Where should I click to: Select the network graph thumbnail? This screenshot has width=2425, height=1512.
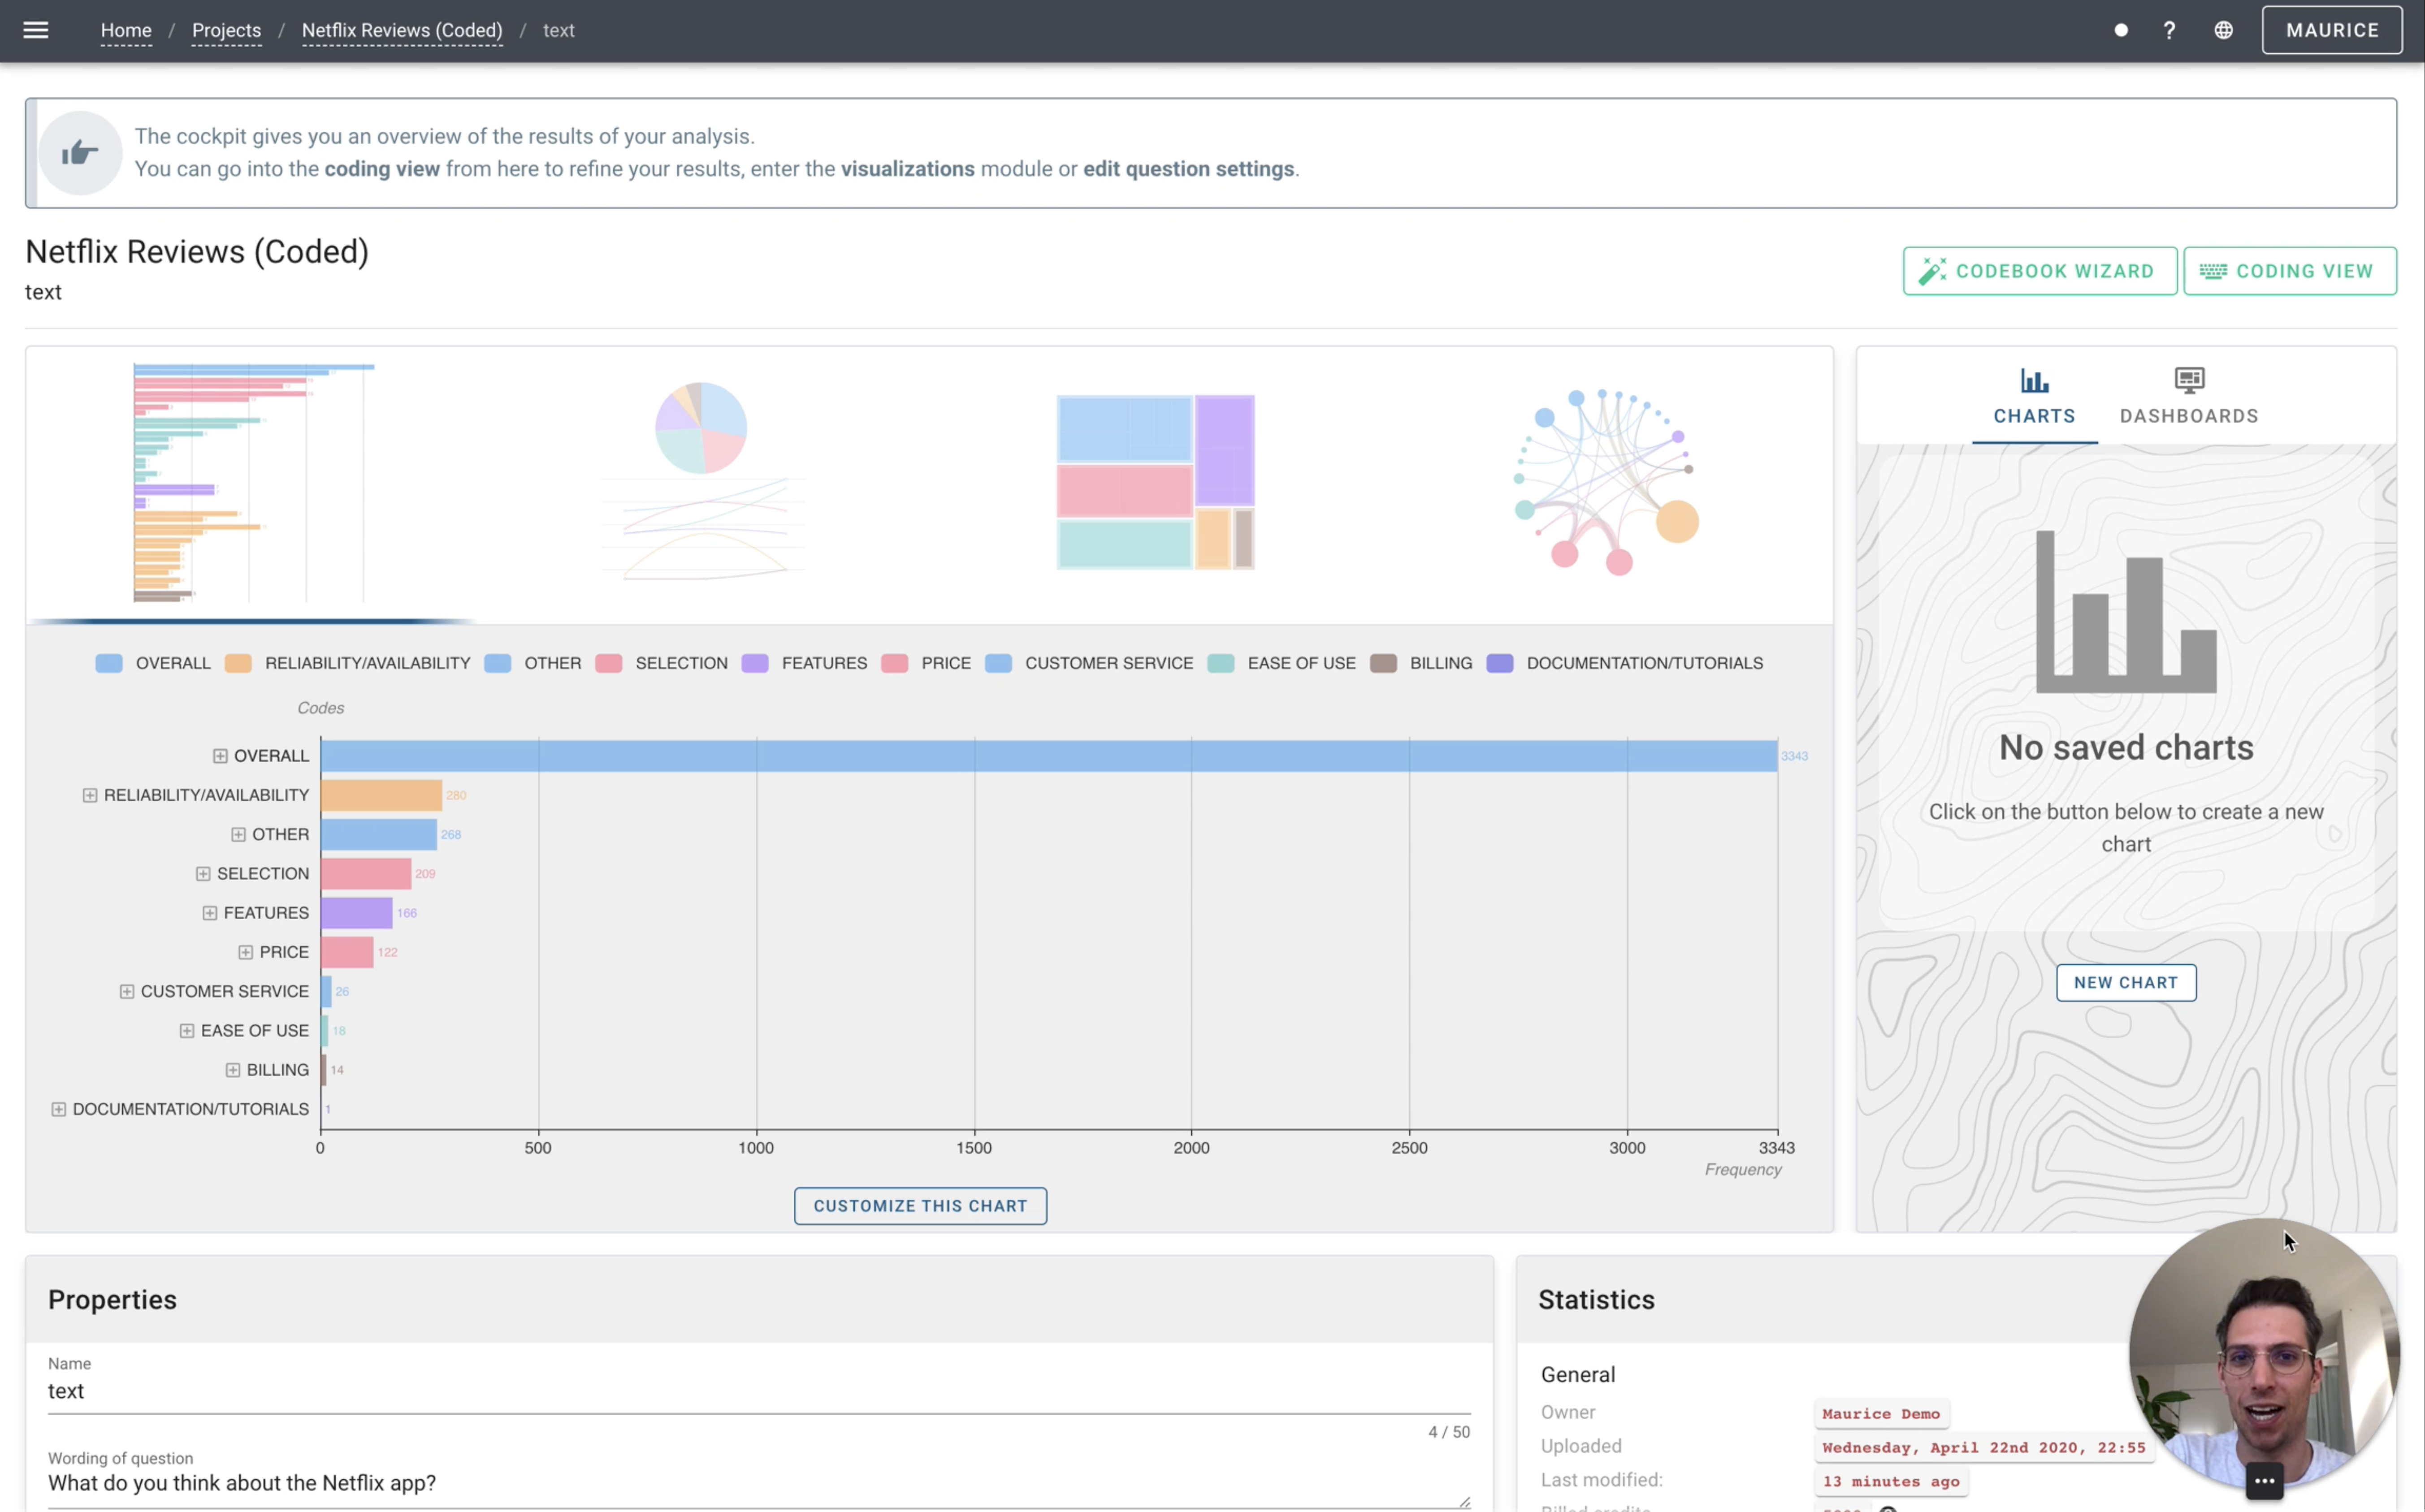click(1606, 482)
